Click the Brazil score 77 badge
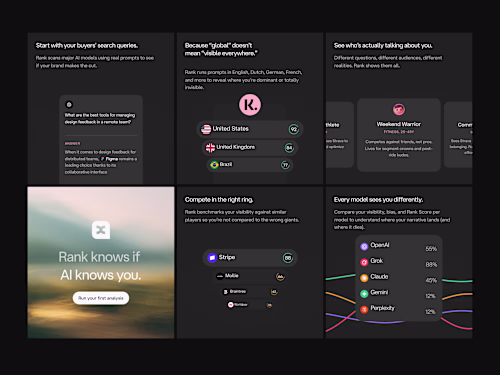Viewport: 500px width, 375px height. click(x=285, y=165)
